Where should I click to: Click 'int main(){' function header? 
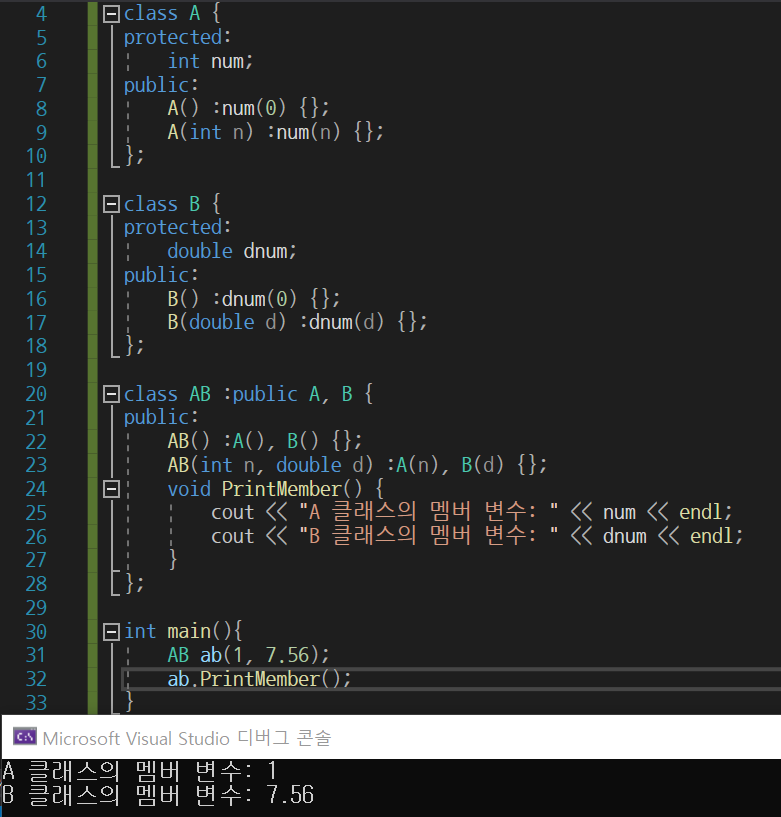coord(183,632)
